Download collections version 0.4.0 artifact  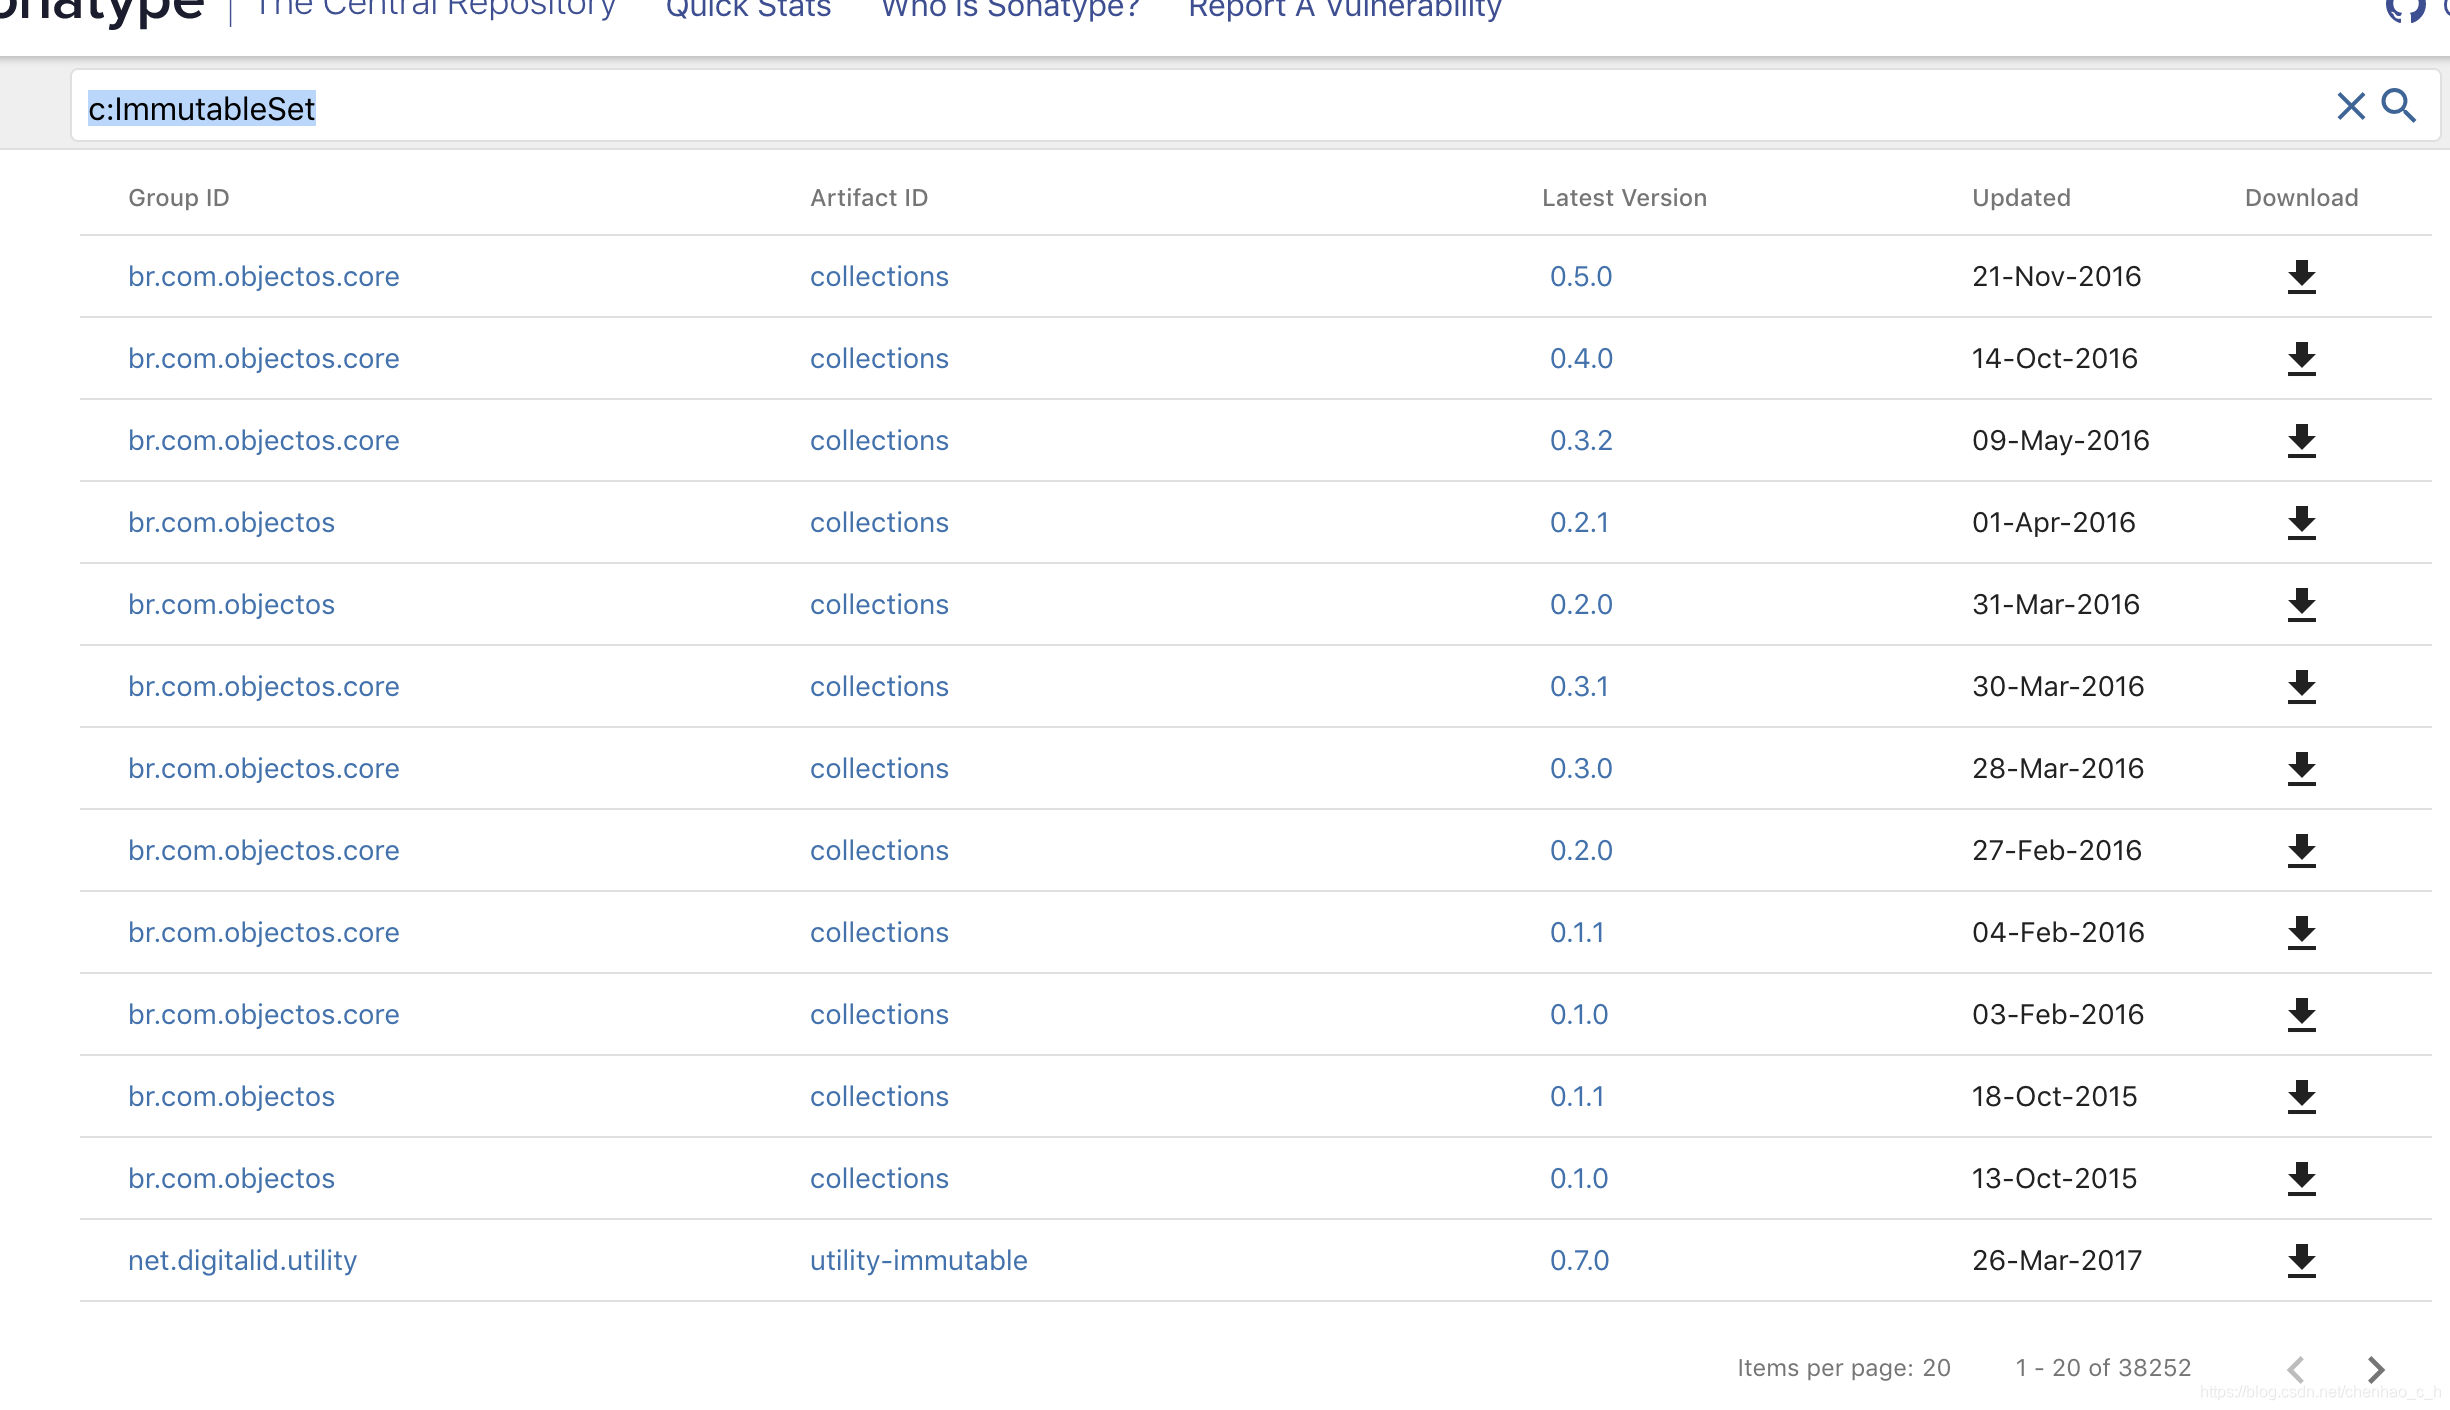[x=2301, y=359]
